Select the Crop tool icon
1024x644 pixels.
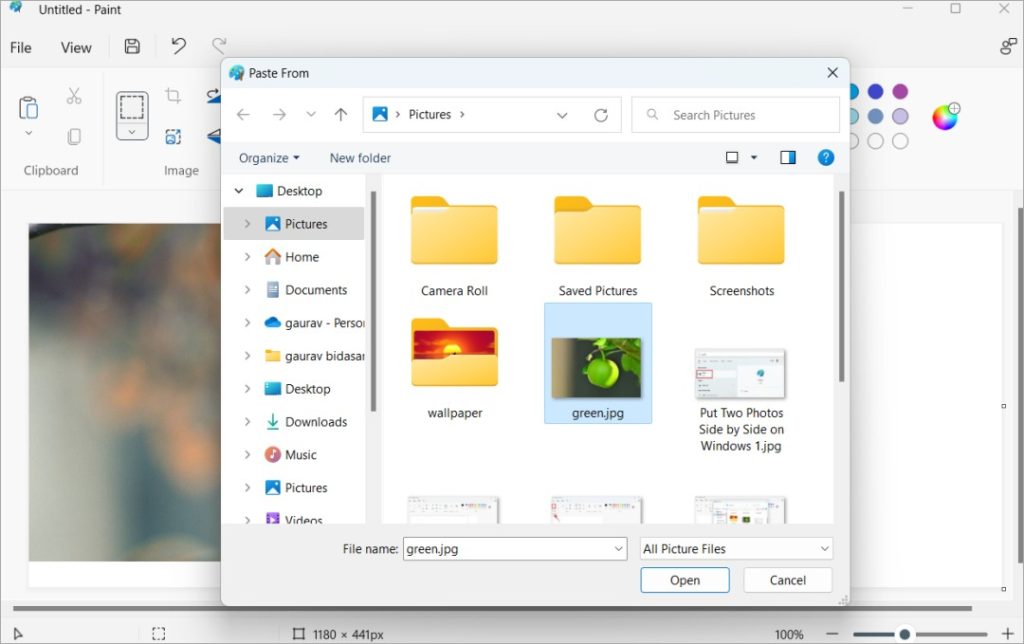coord(173,96)
